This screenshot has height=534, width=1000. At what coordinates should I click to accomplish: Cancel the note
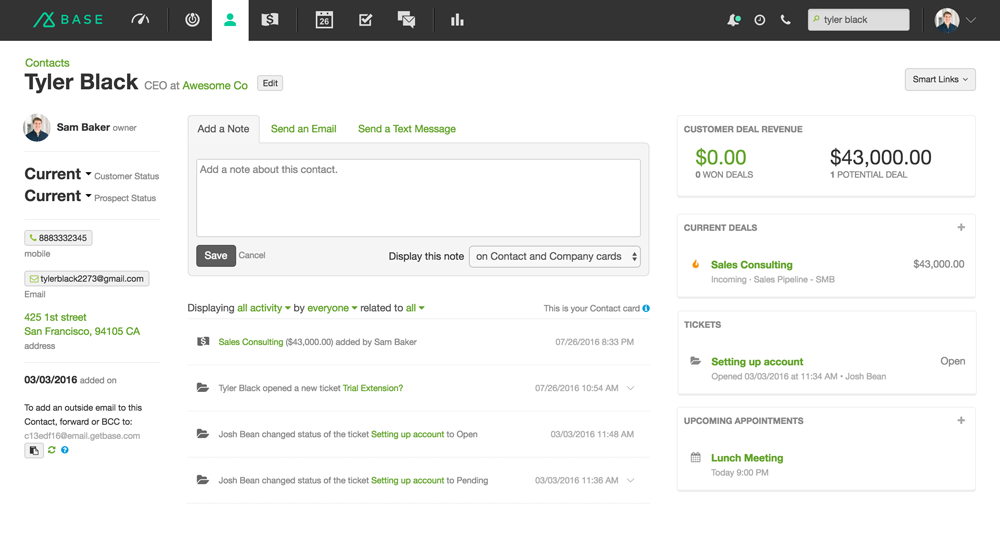coord(252,255)
